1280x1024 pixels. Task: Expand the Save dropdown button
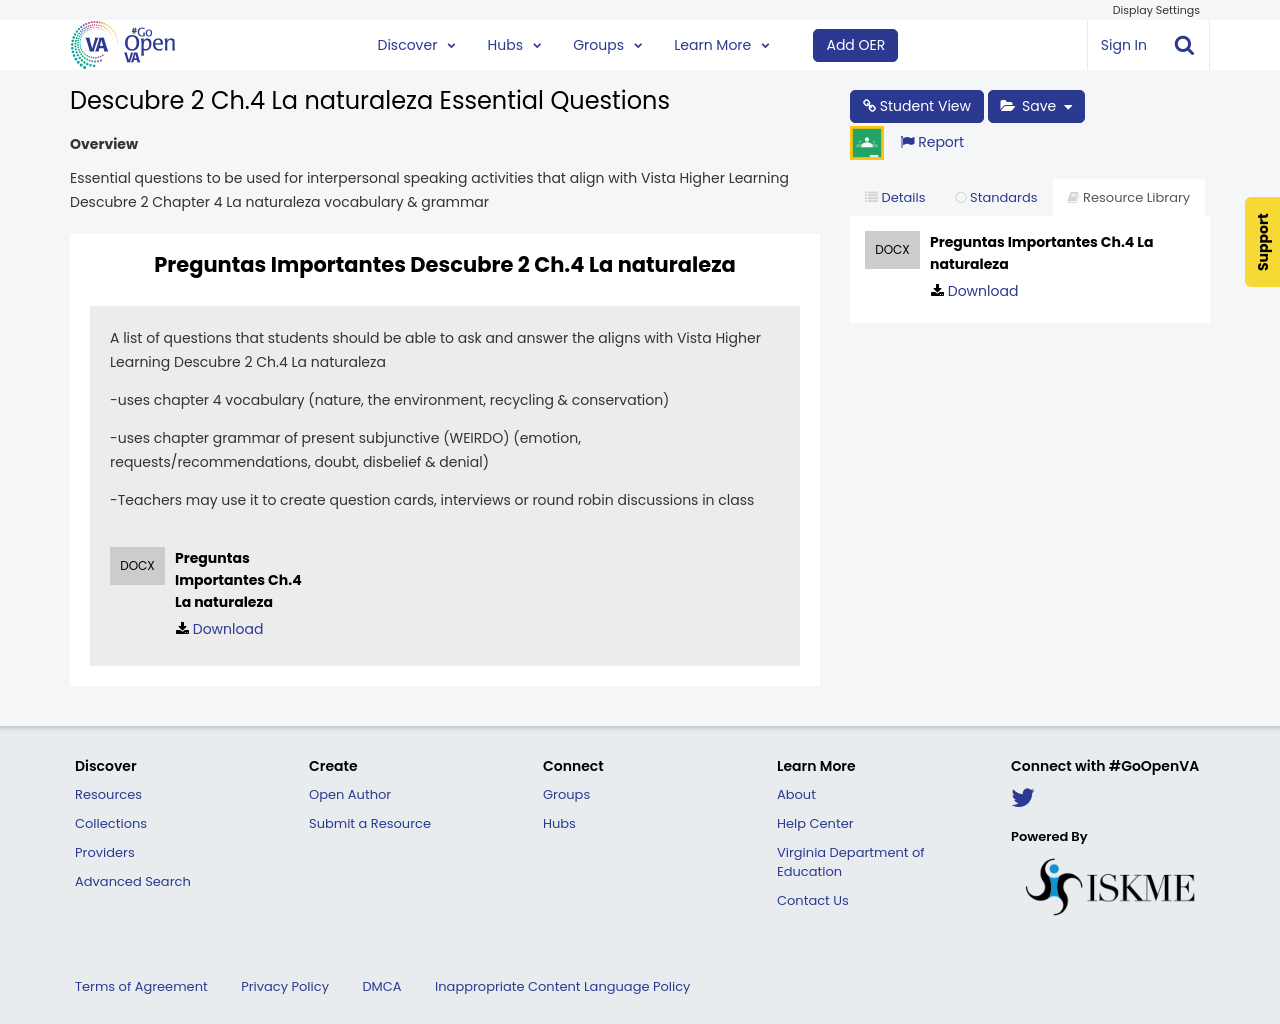1036,106
